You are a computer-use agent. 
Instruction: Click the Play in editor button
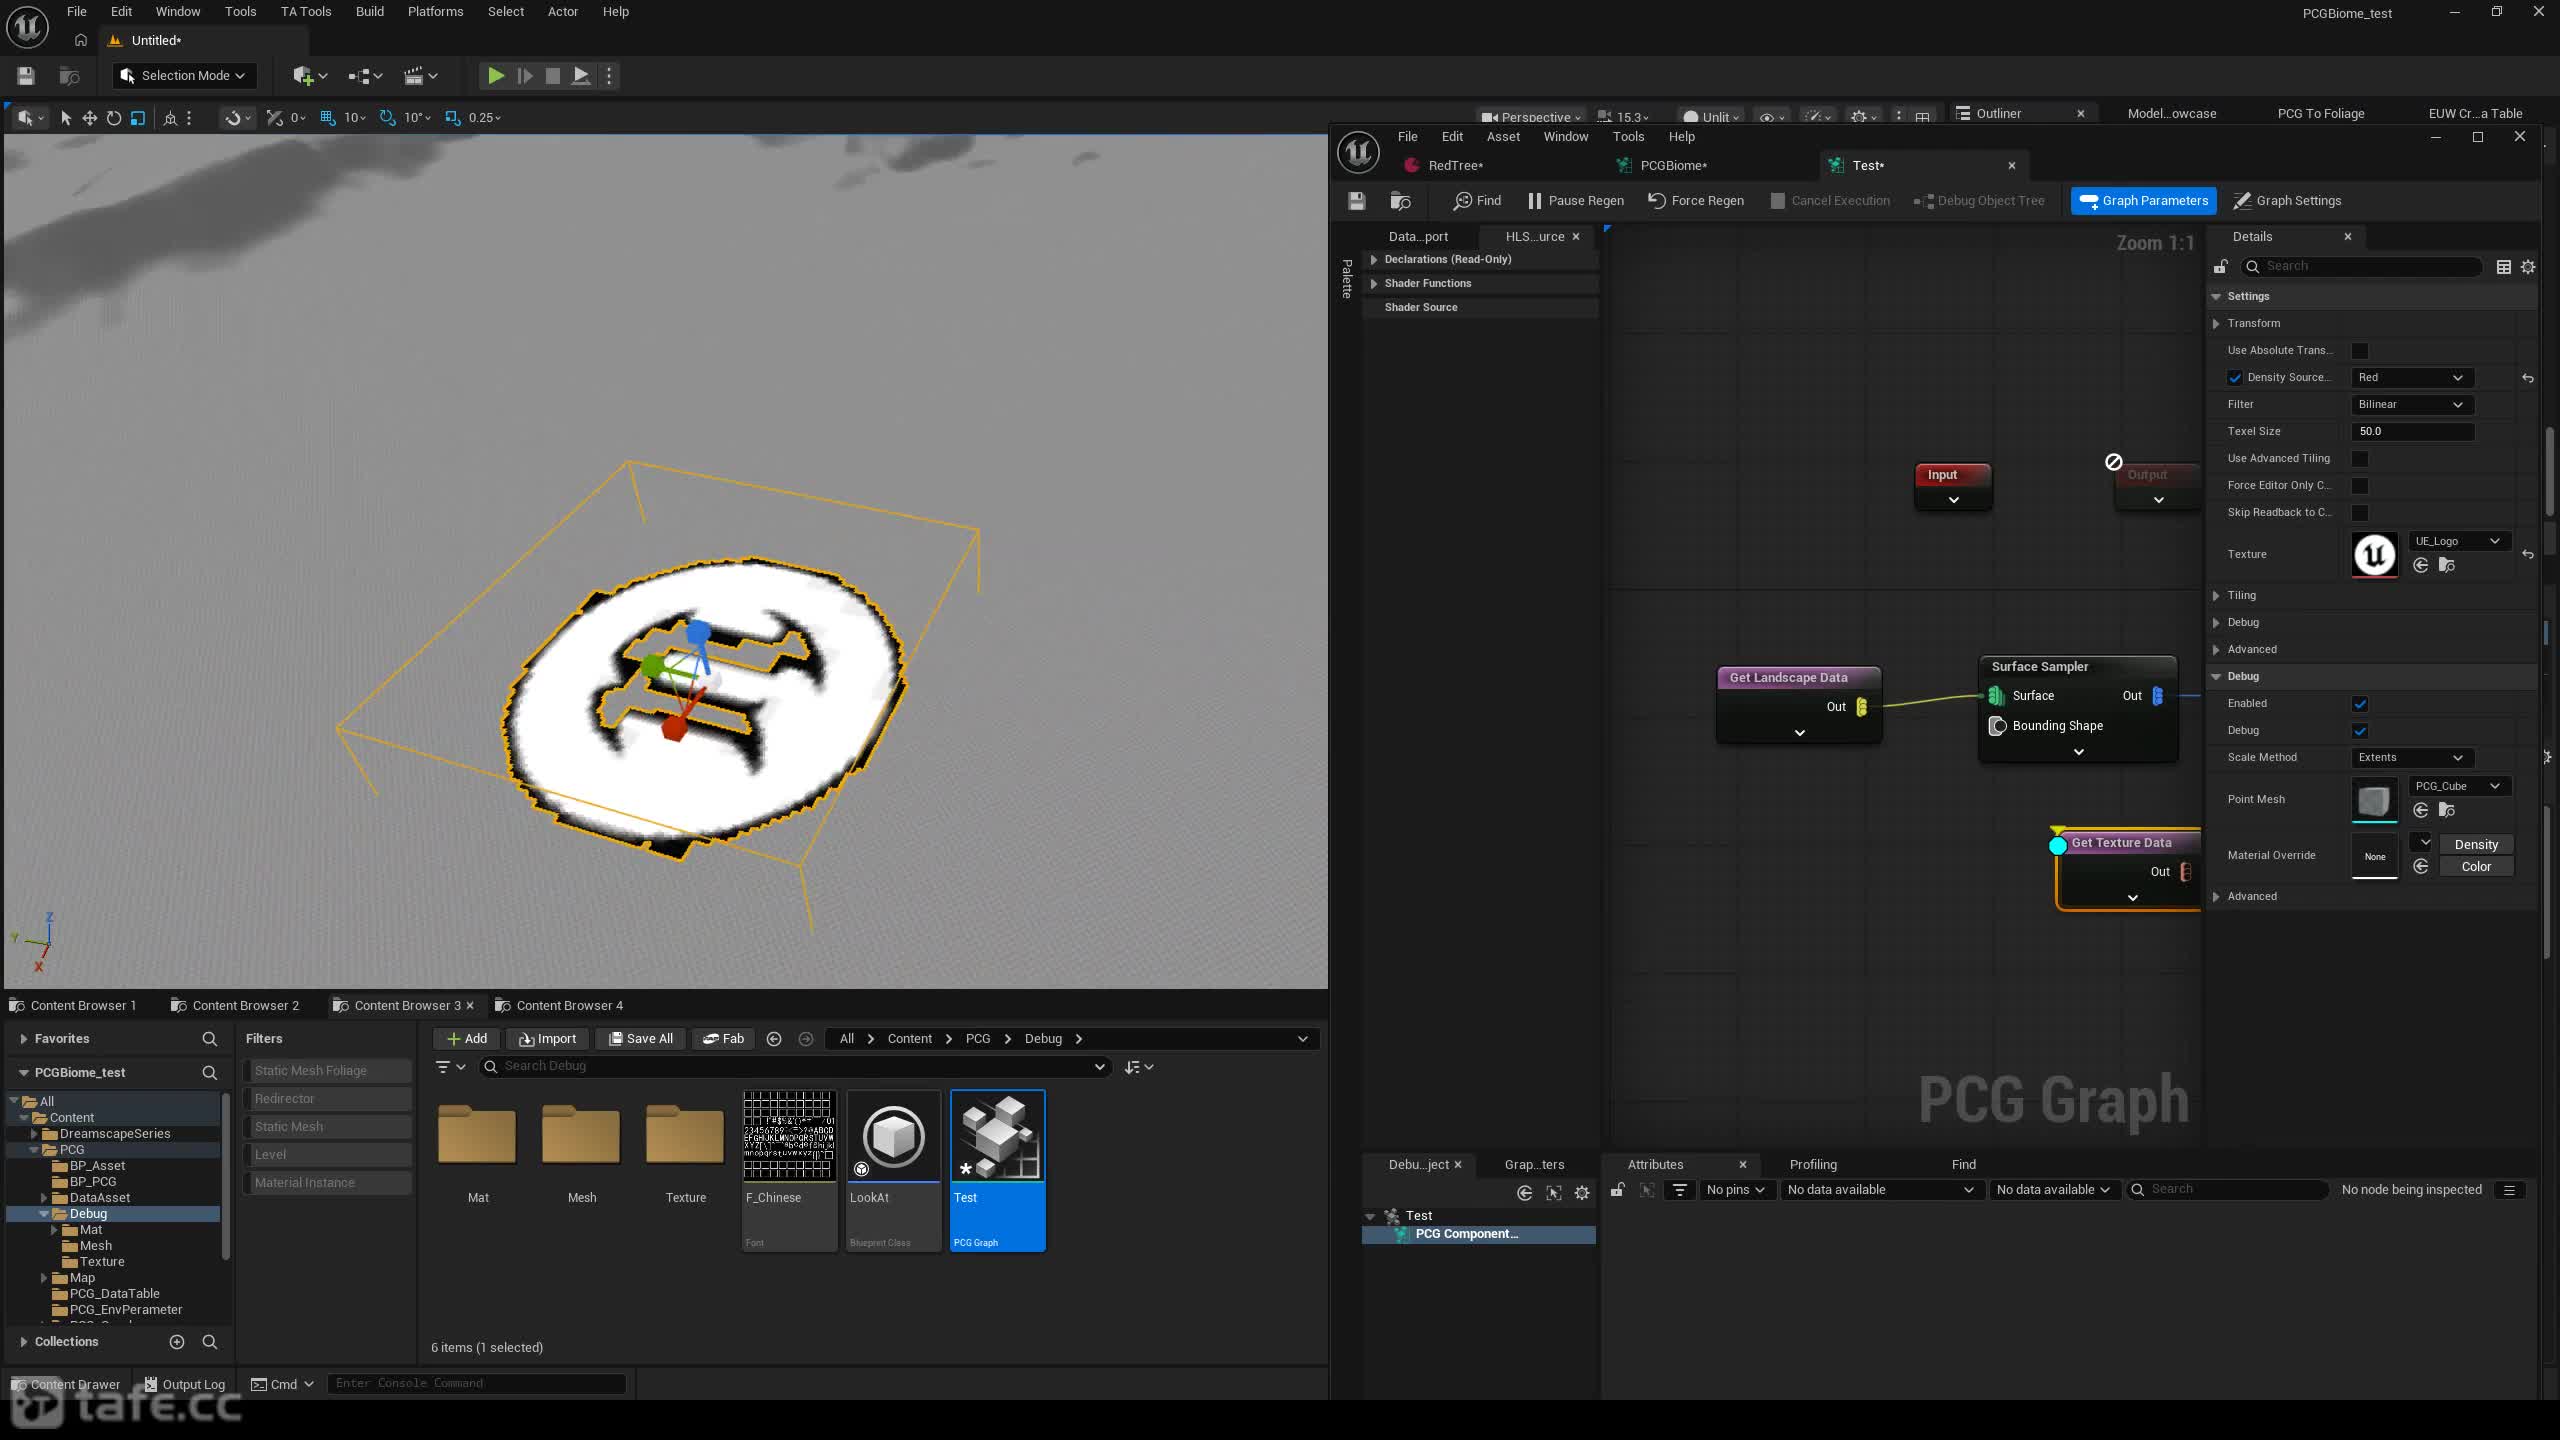point(495,76)
